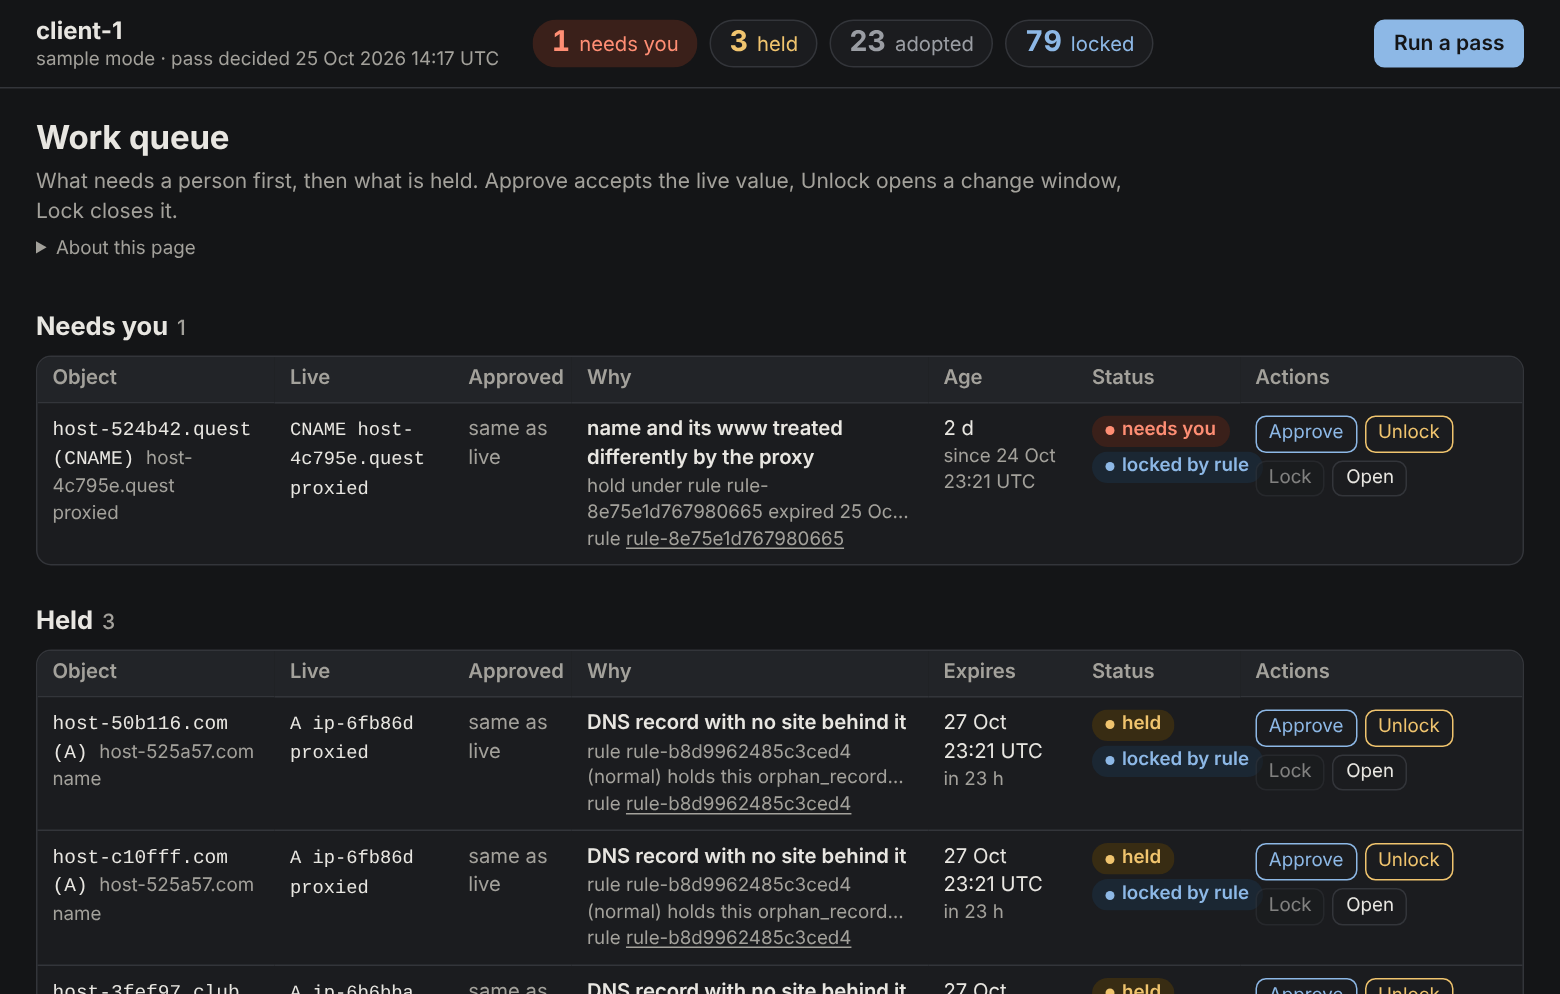The width and height of the screenshot is (1560, 994).
Task: Click the host-c10fff.com object name
Action: point(140,857)
